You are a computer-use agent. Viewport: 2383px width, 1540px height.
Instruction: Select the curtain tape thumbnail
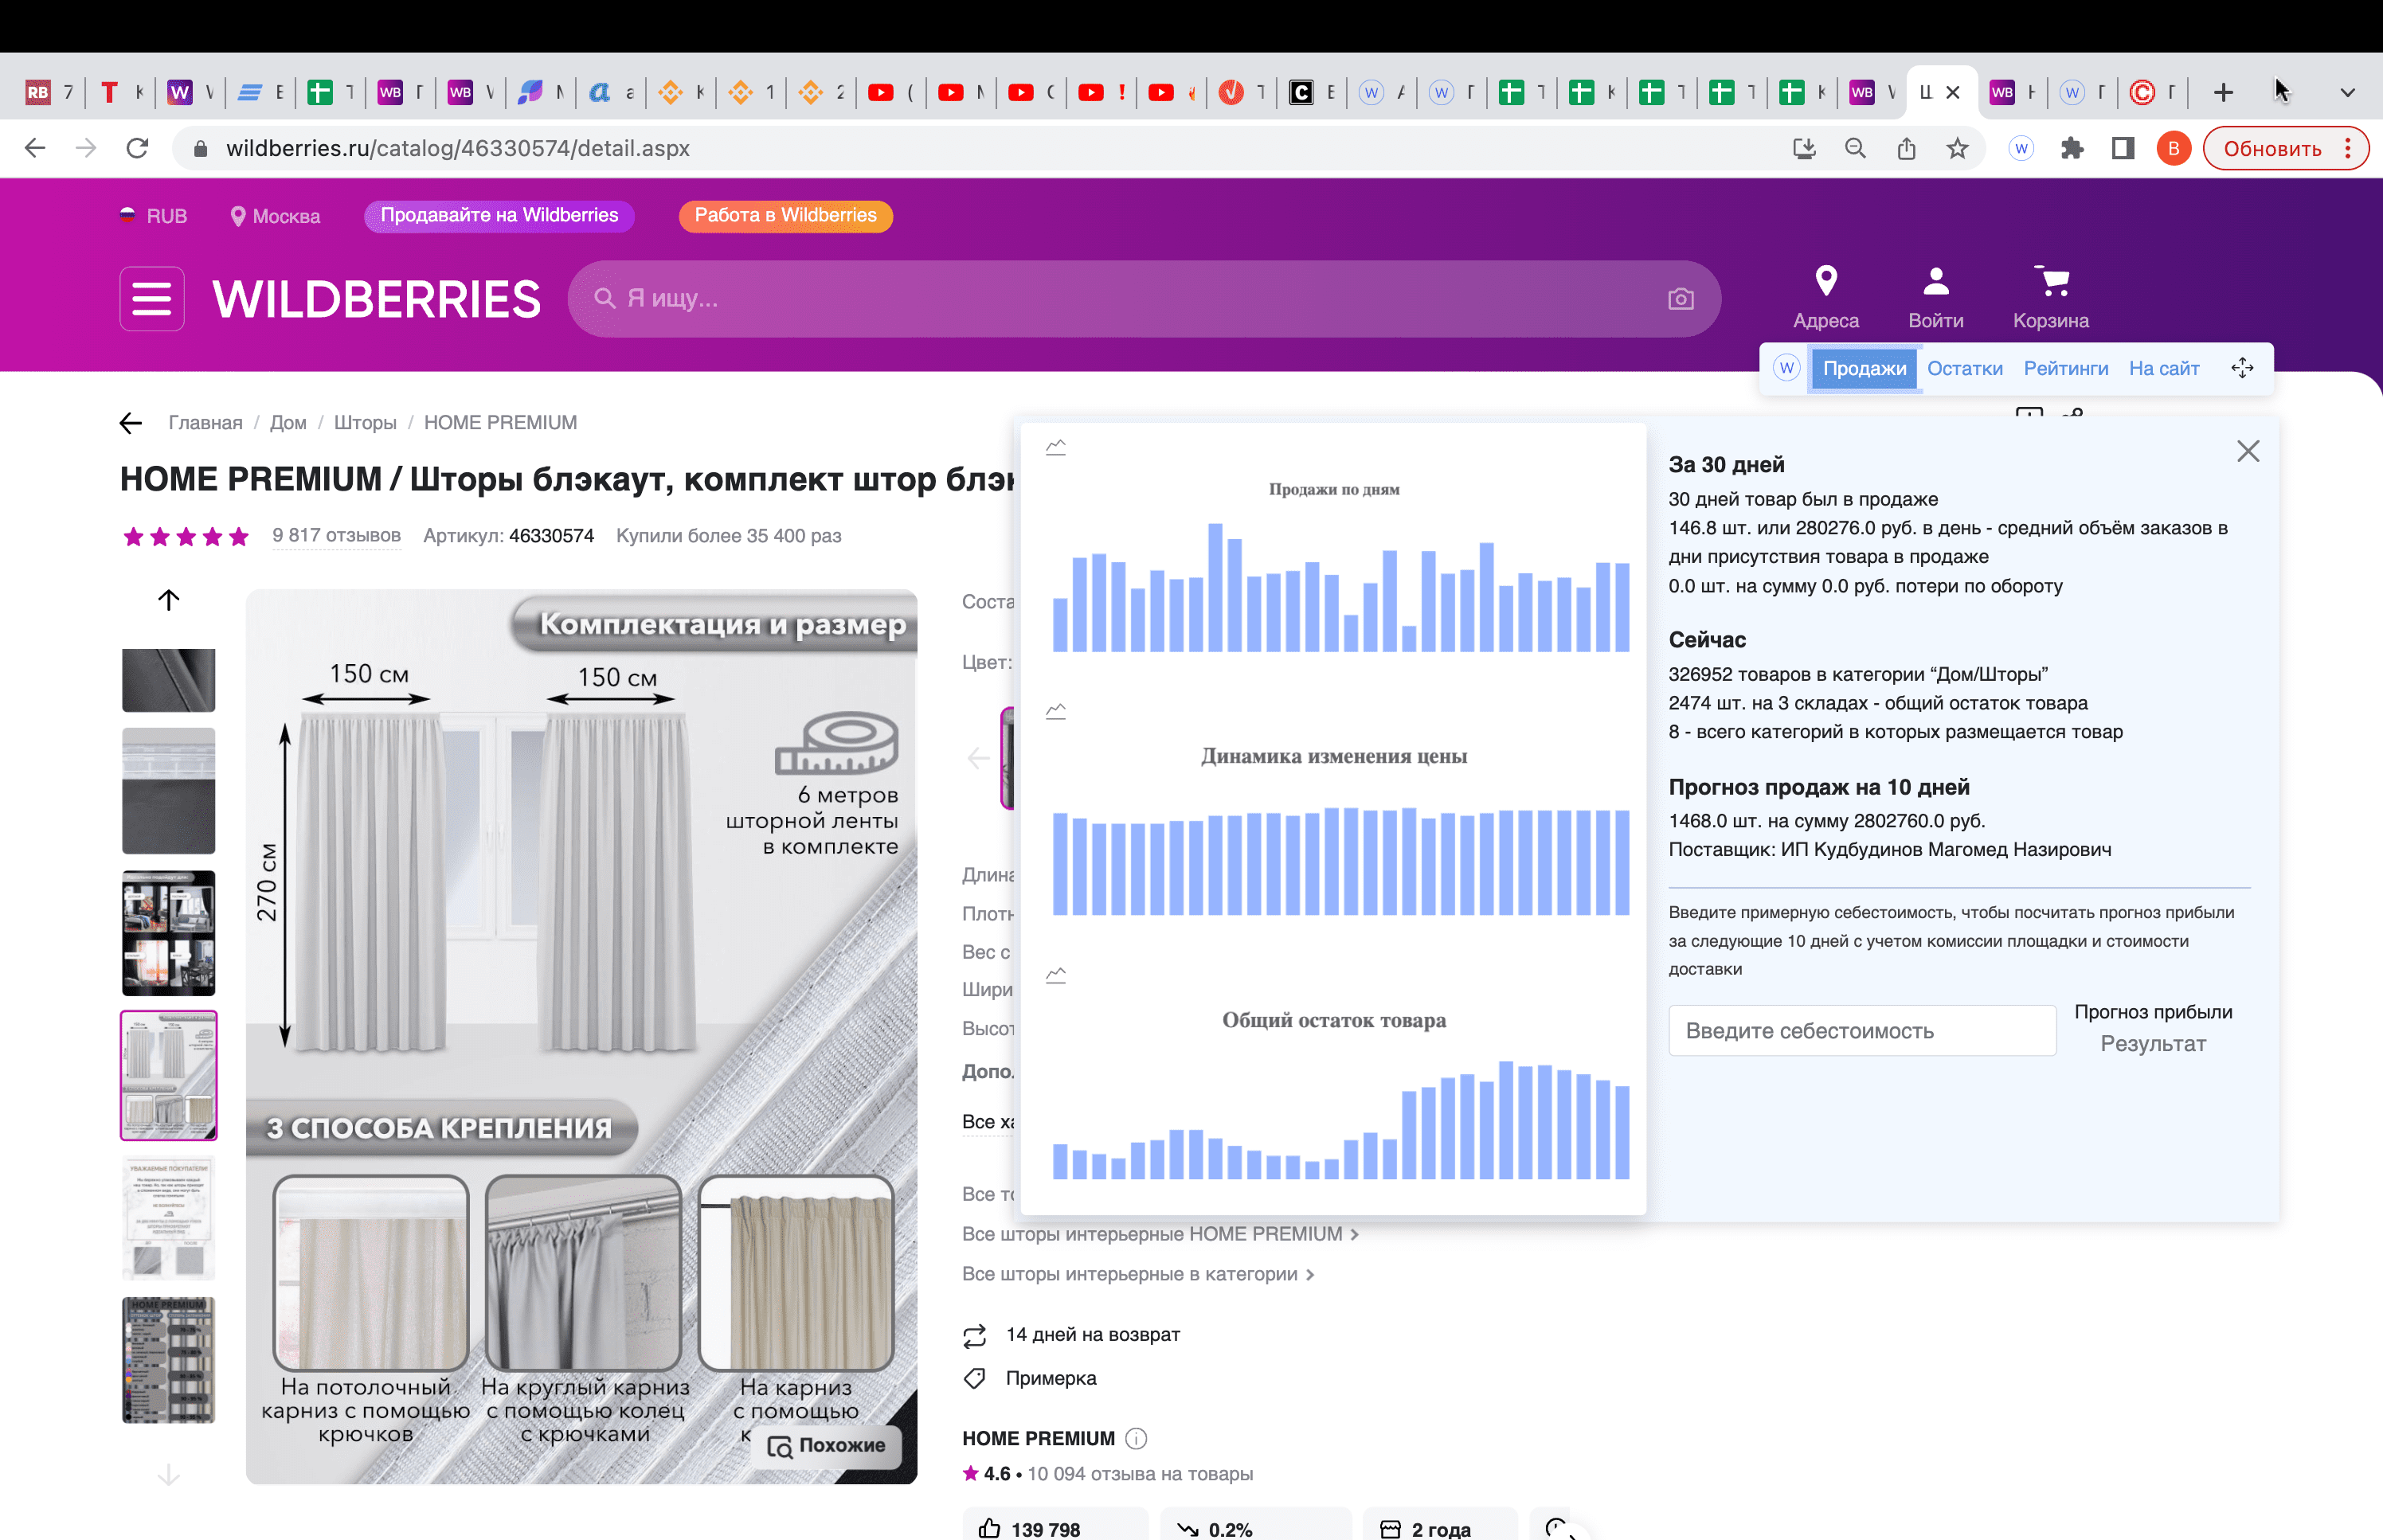pos(168,791)
